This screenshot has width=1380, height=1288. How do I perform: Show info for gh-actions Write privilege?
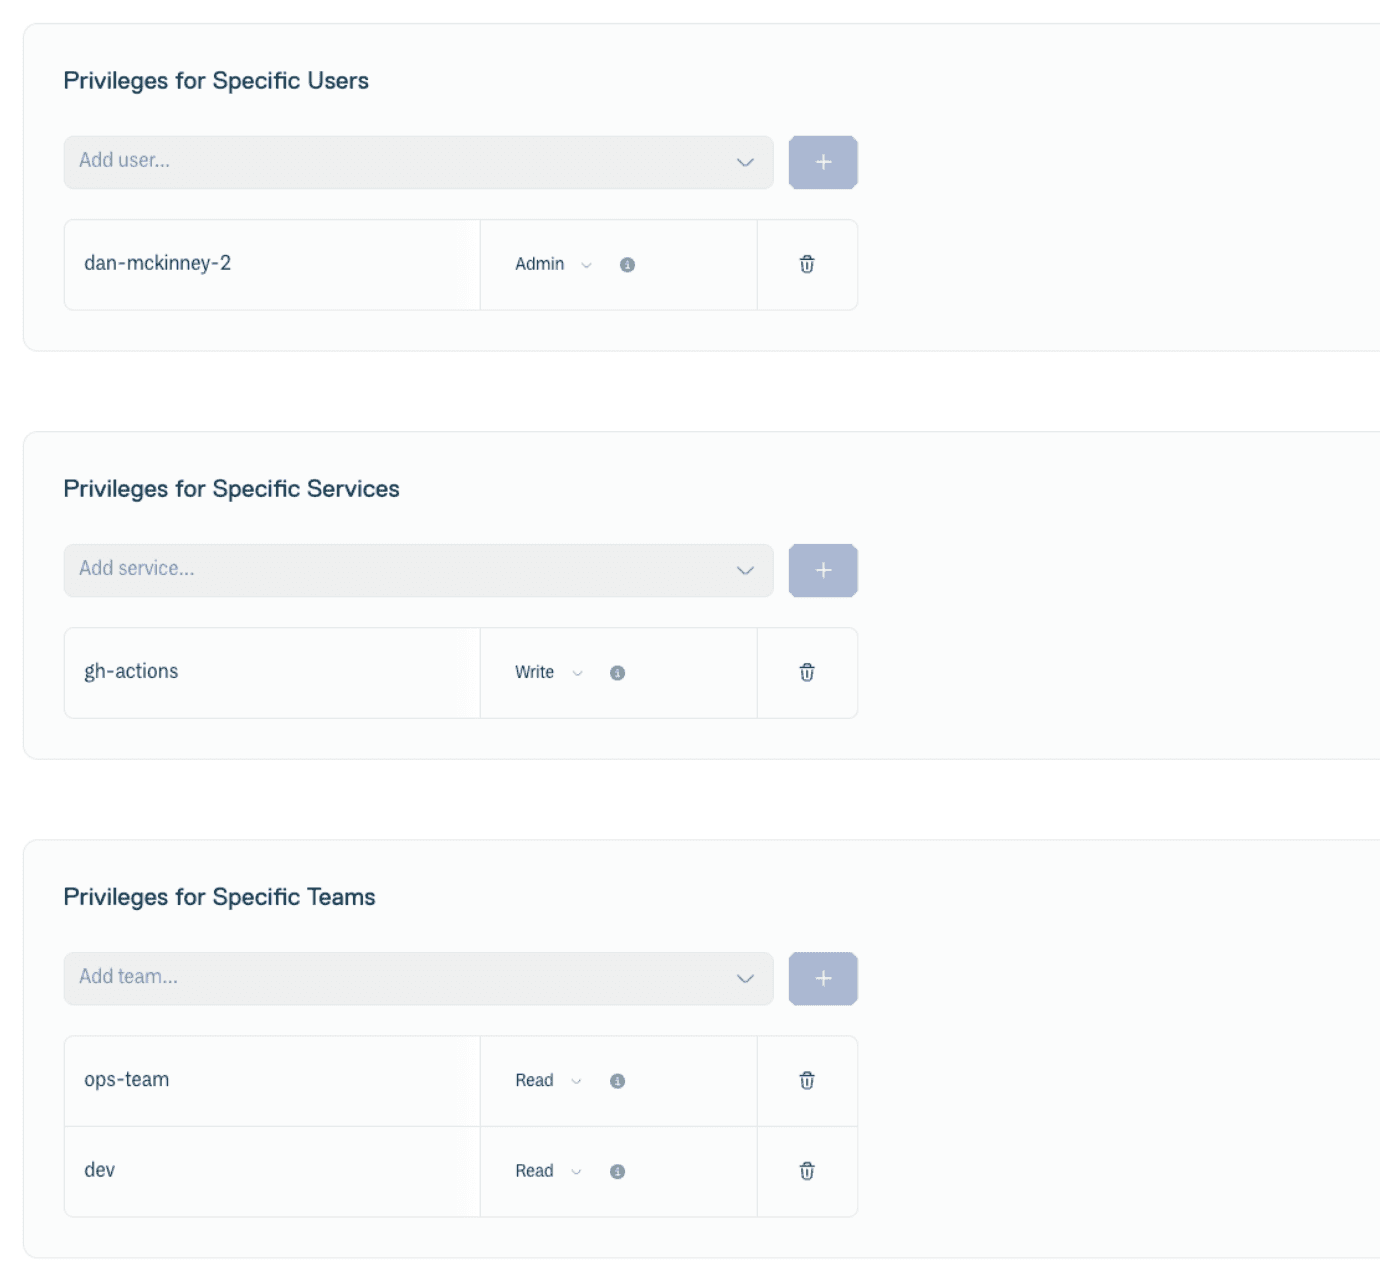point(617,673)
